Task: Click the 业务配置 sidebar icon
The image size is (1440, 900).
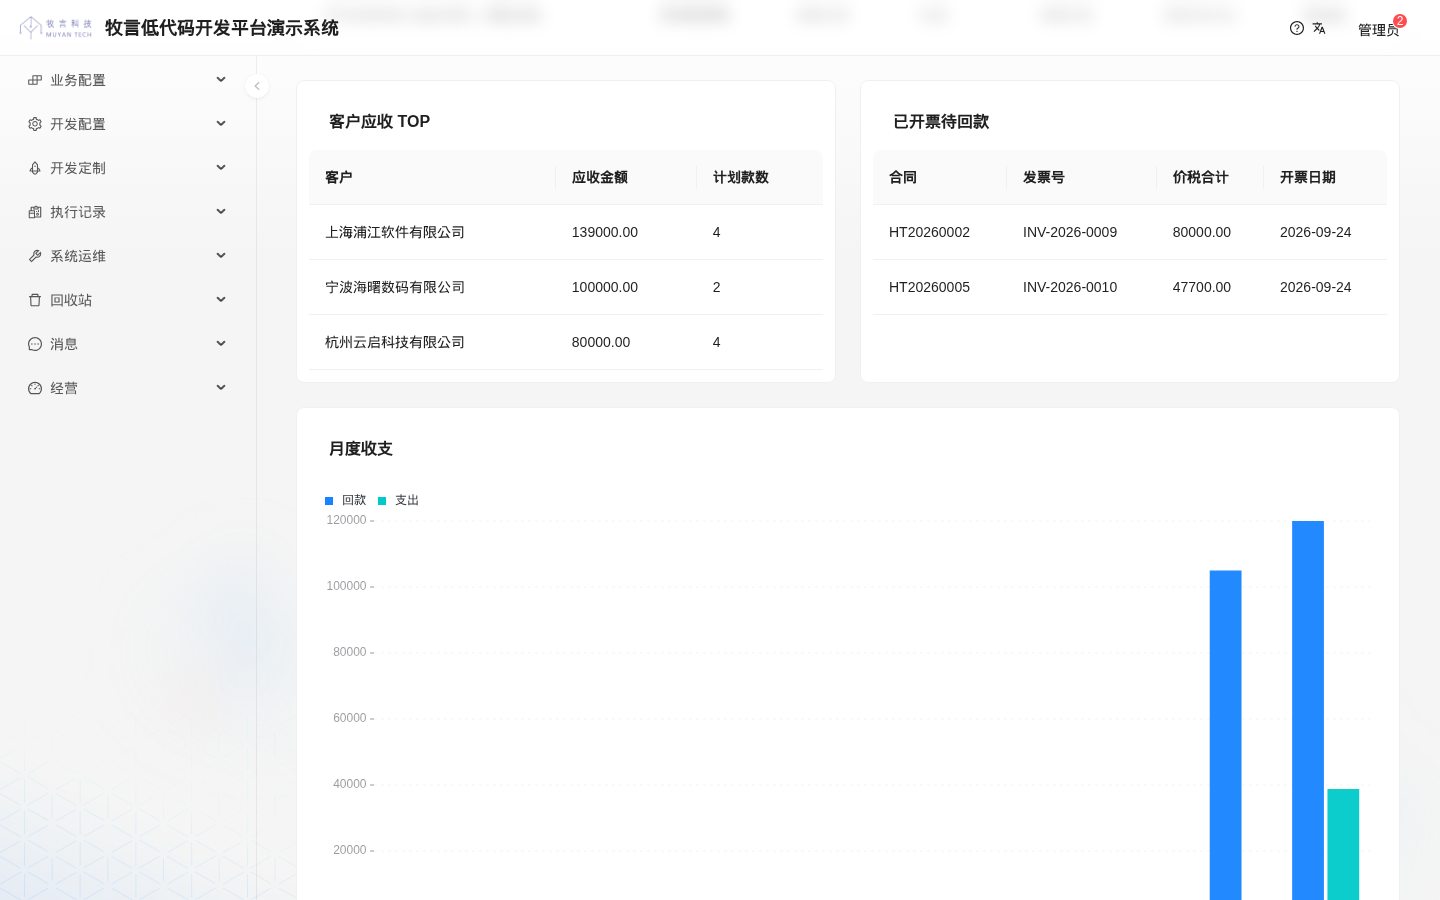Action: tap(35, 80)
